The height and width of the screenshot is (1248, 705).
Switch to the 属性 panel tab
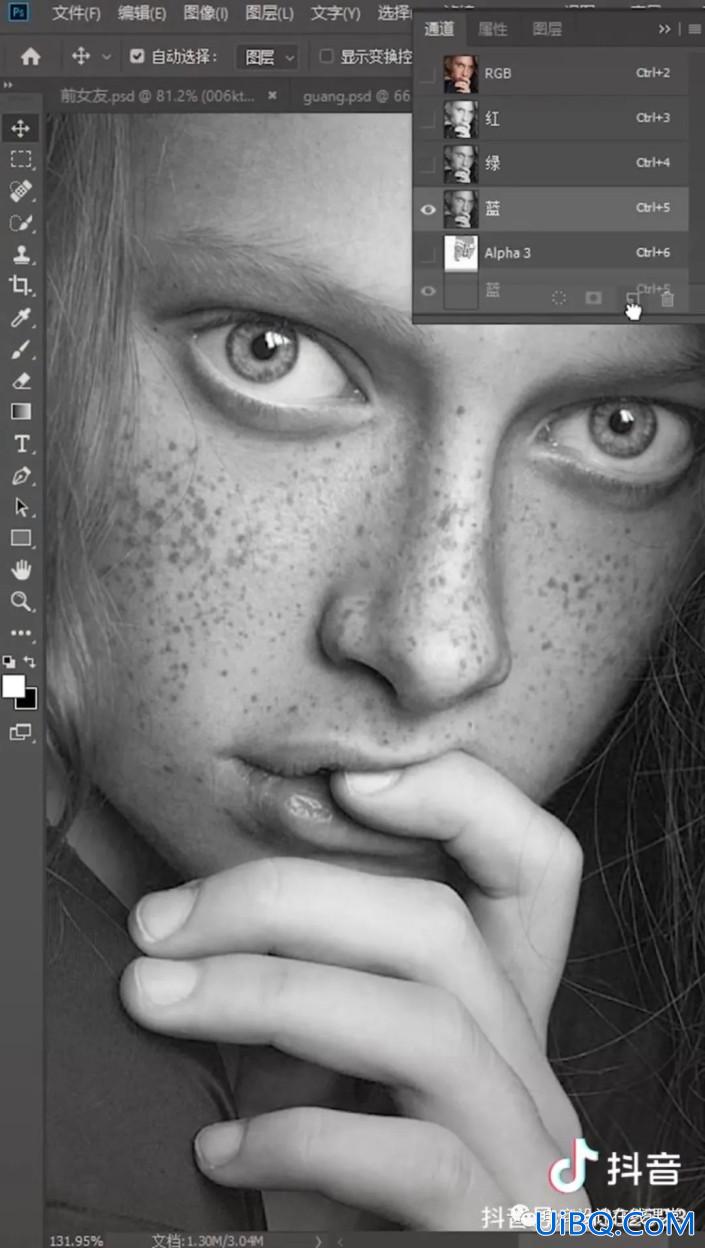(x=492, y=29)
